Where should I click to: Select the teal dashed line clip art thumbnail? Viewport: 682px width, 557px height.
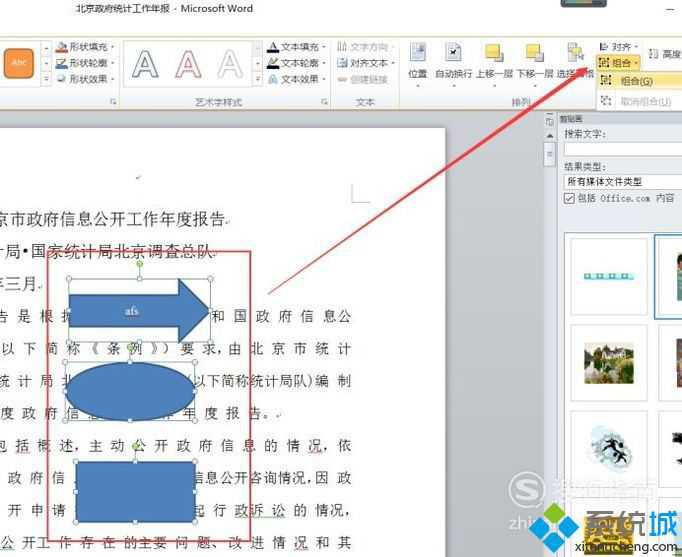tap(608, 276)
